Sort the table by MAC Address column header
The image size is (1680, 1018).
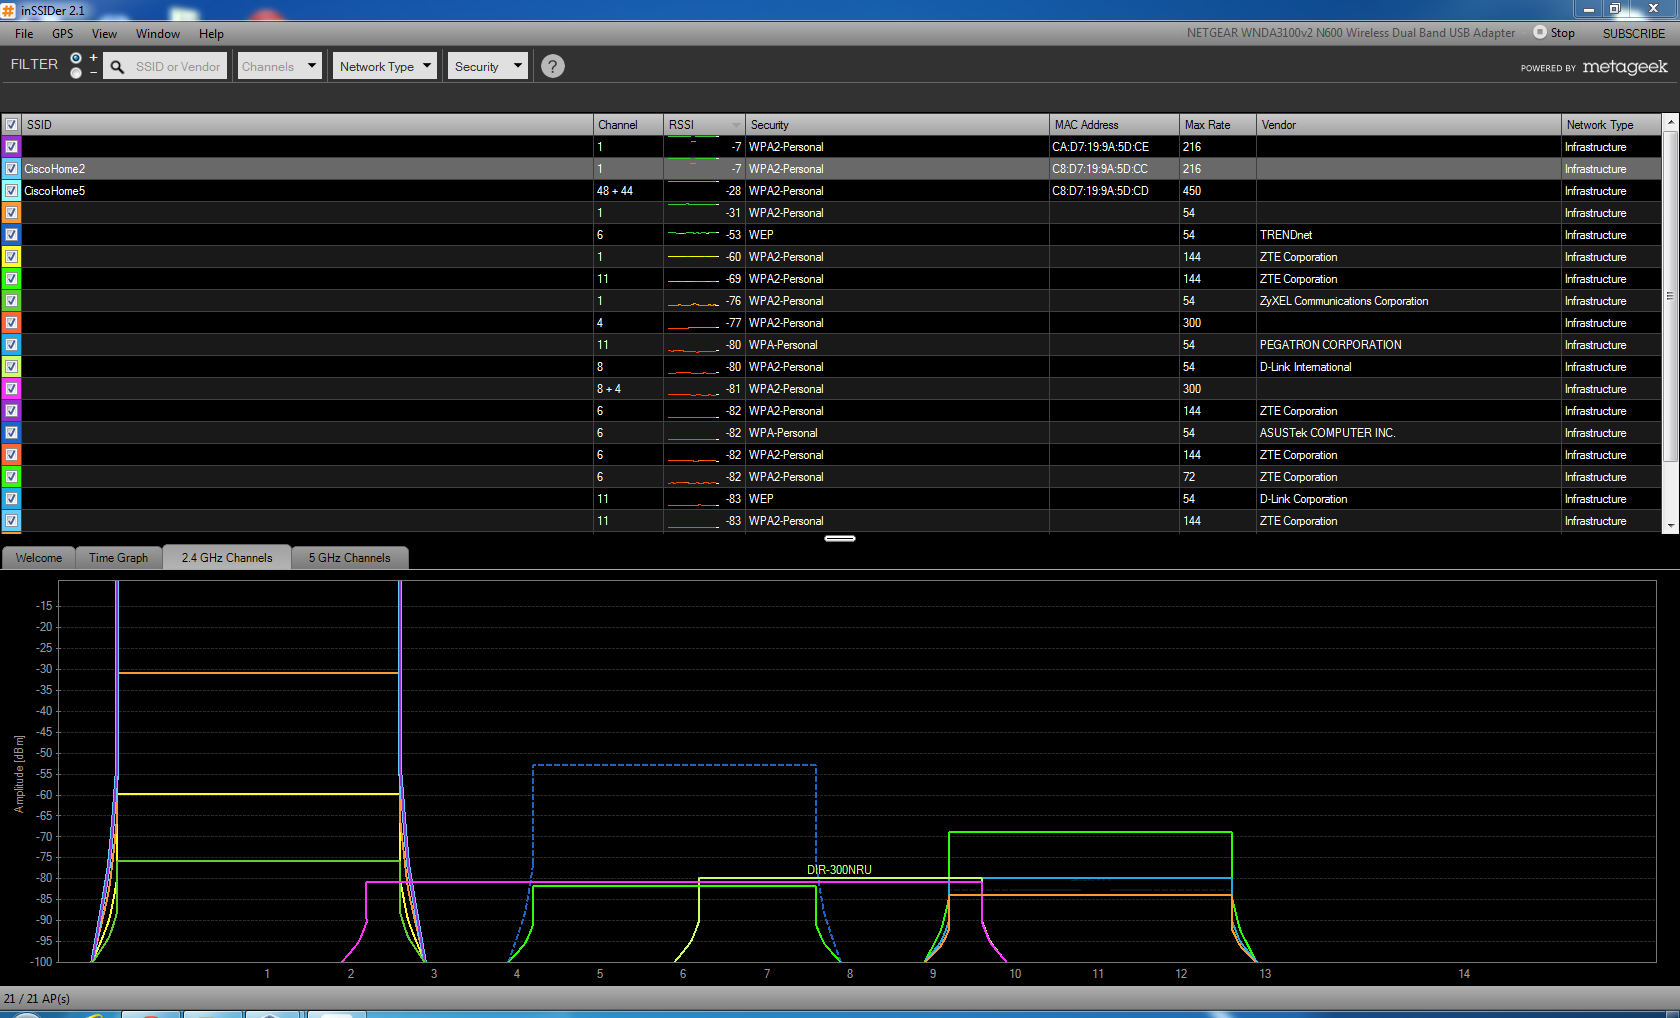(x=1115, y=125)
